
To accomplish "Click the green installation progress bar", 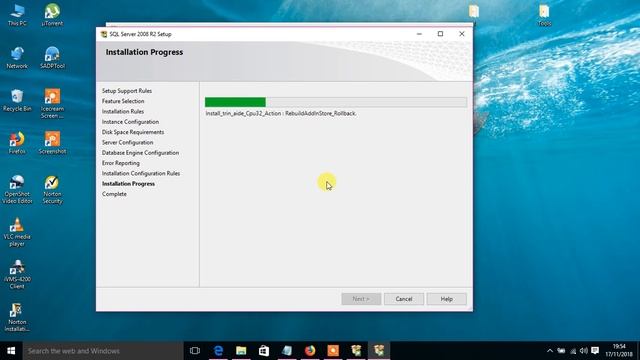I will 336,102.
